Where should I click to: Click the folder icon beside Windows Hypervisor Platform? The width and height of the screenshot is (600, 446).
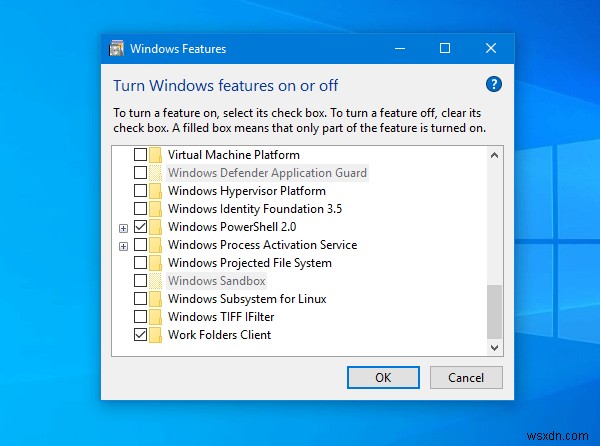(155, 191)
